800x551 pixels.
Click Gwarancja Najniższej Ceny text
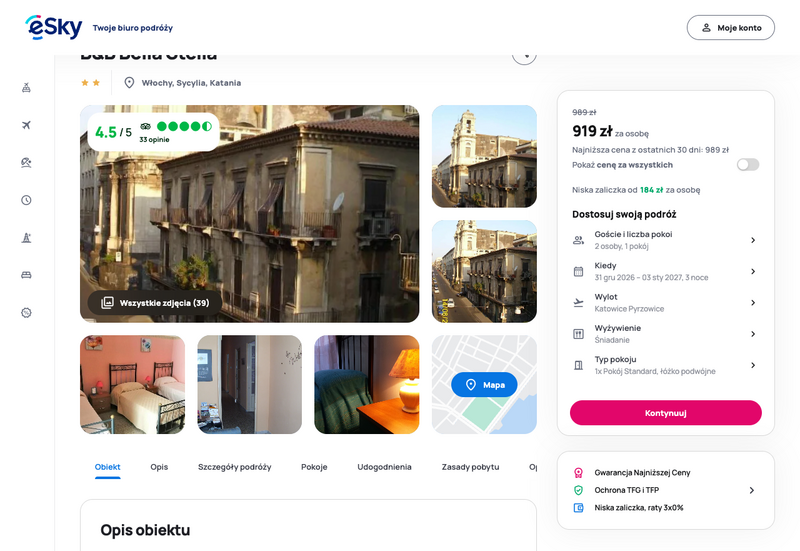pyautogui.click(x=642, y=472)
